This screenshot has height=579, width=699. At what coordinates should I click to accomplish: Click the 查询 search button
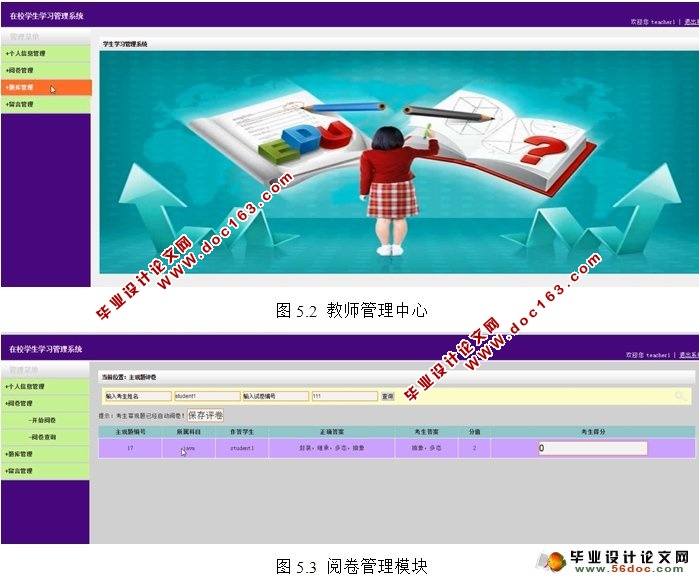(x=387, y=396)
